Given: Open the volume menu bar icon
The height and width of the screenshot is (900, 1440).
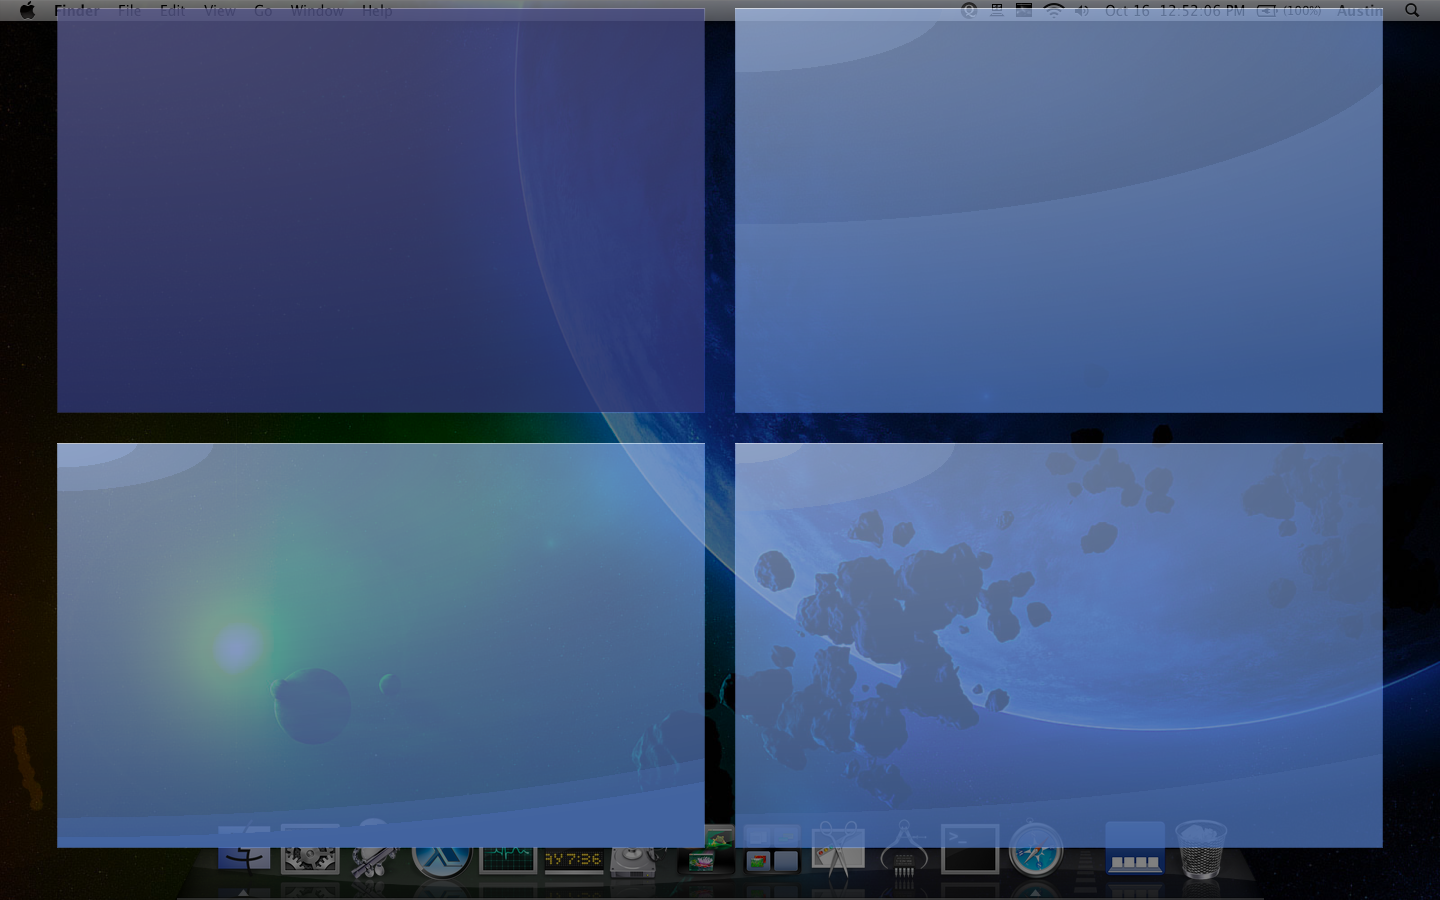Looking at the screenshot, I should (x=1082, y=10).
